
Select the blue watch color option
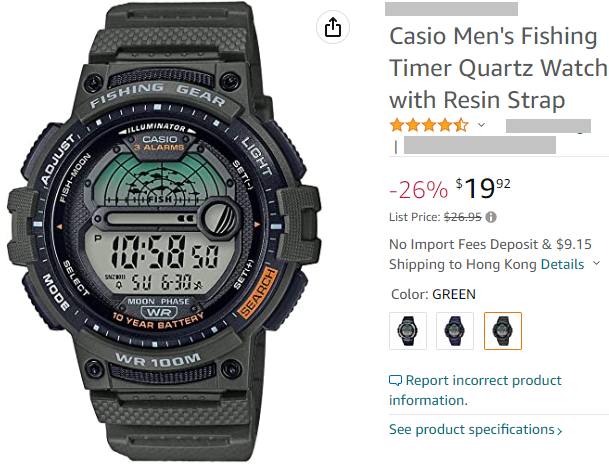(455, 331)
